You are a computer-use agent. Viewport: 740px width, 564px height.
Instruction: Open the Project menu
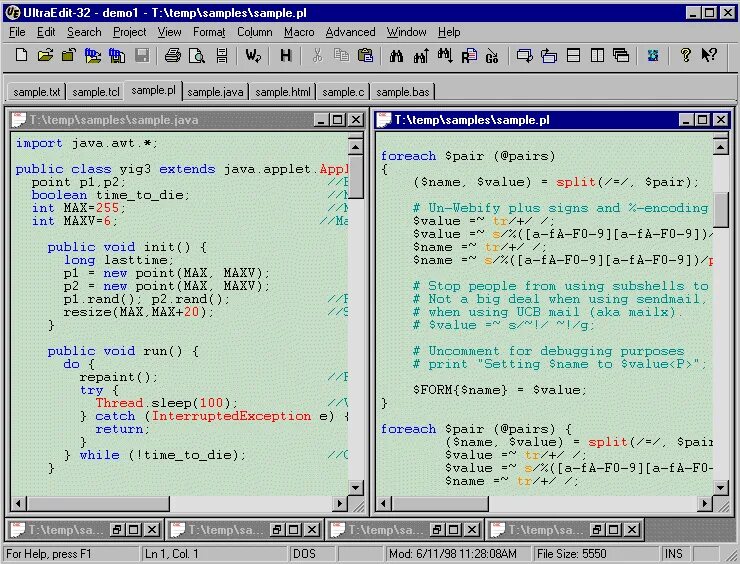129,32
